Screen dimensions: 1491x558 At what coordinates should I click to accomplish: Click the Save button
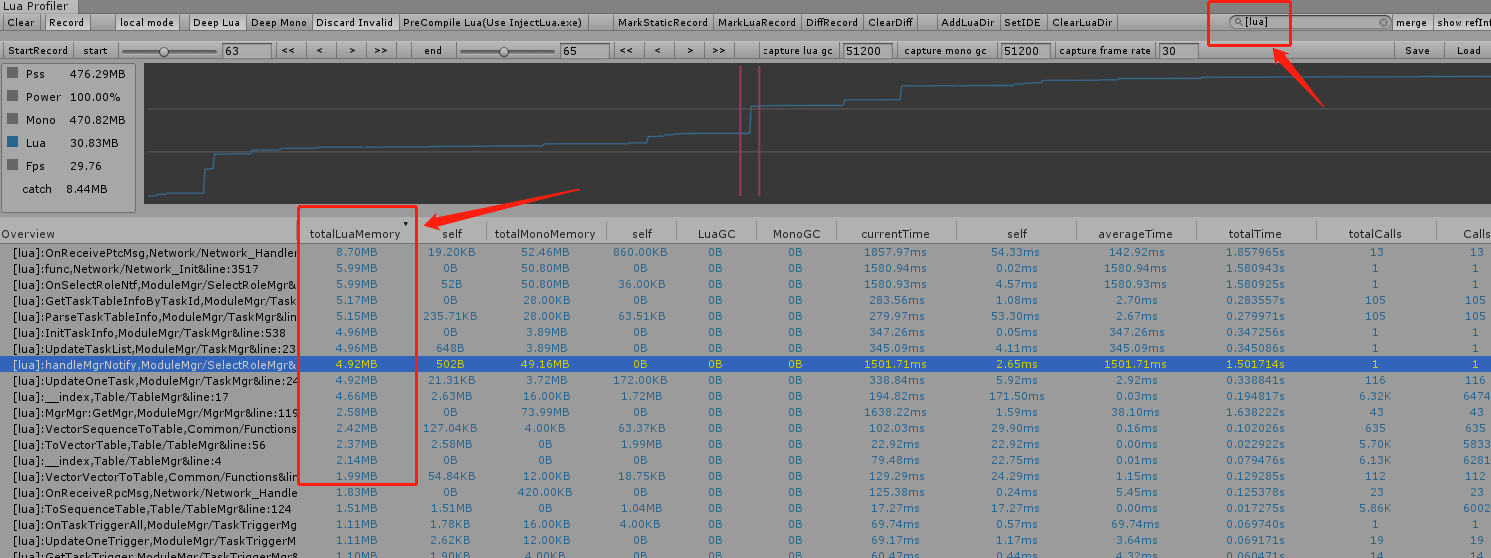[x=1417, y=50]
